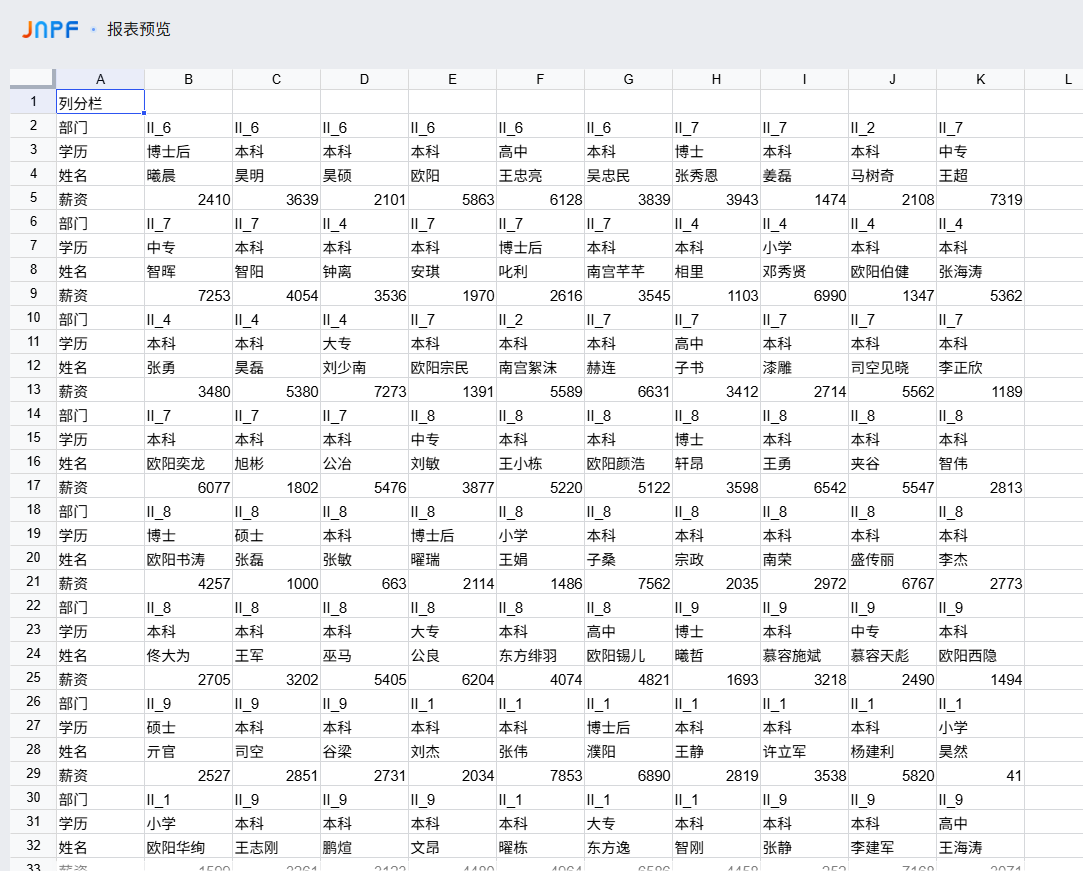Click the cell with name 邓秀贤
The height and width of the screenshot is (871, 1083).
point(805,271)
